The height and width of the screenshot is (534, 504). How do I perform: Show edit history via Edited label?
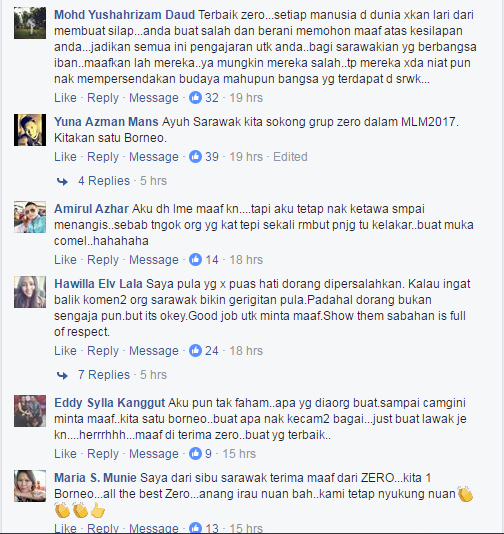pyautogui.click(x=290, y=157)
